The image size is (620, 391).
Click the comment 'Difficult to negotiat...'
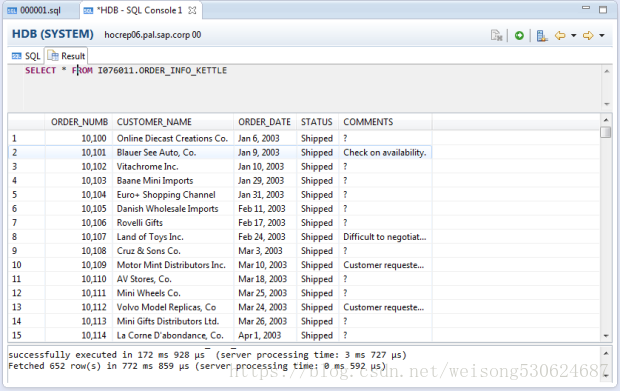[x=385, y=237]
